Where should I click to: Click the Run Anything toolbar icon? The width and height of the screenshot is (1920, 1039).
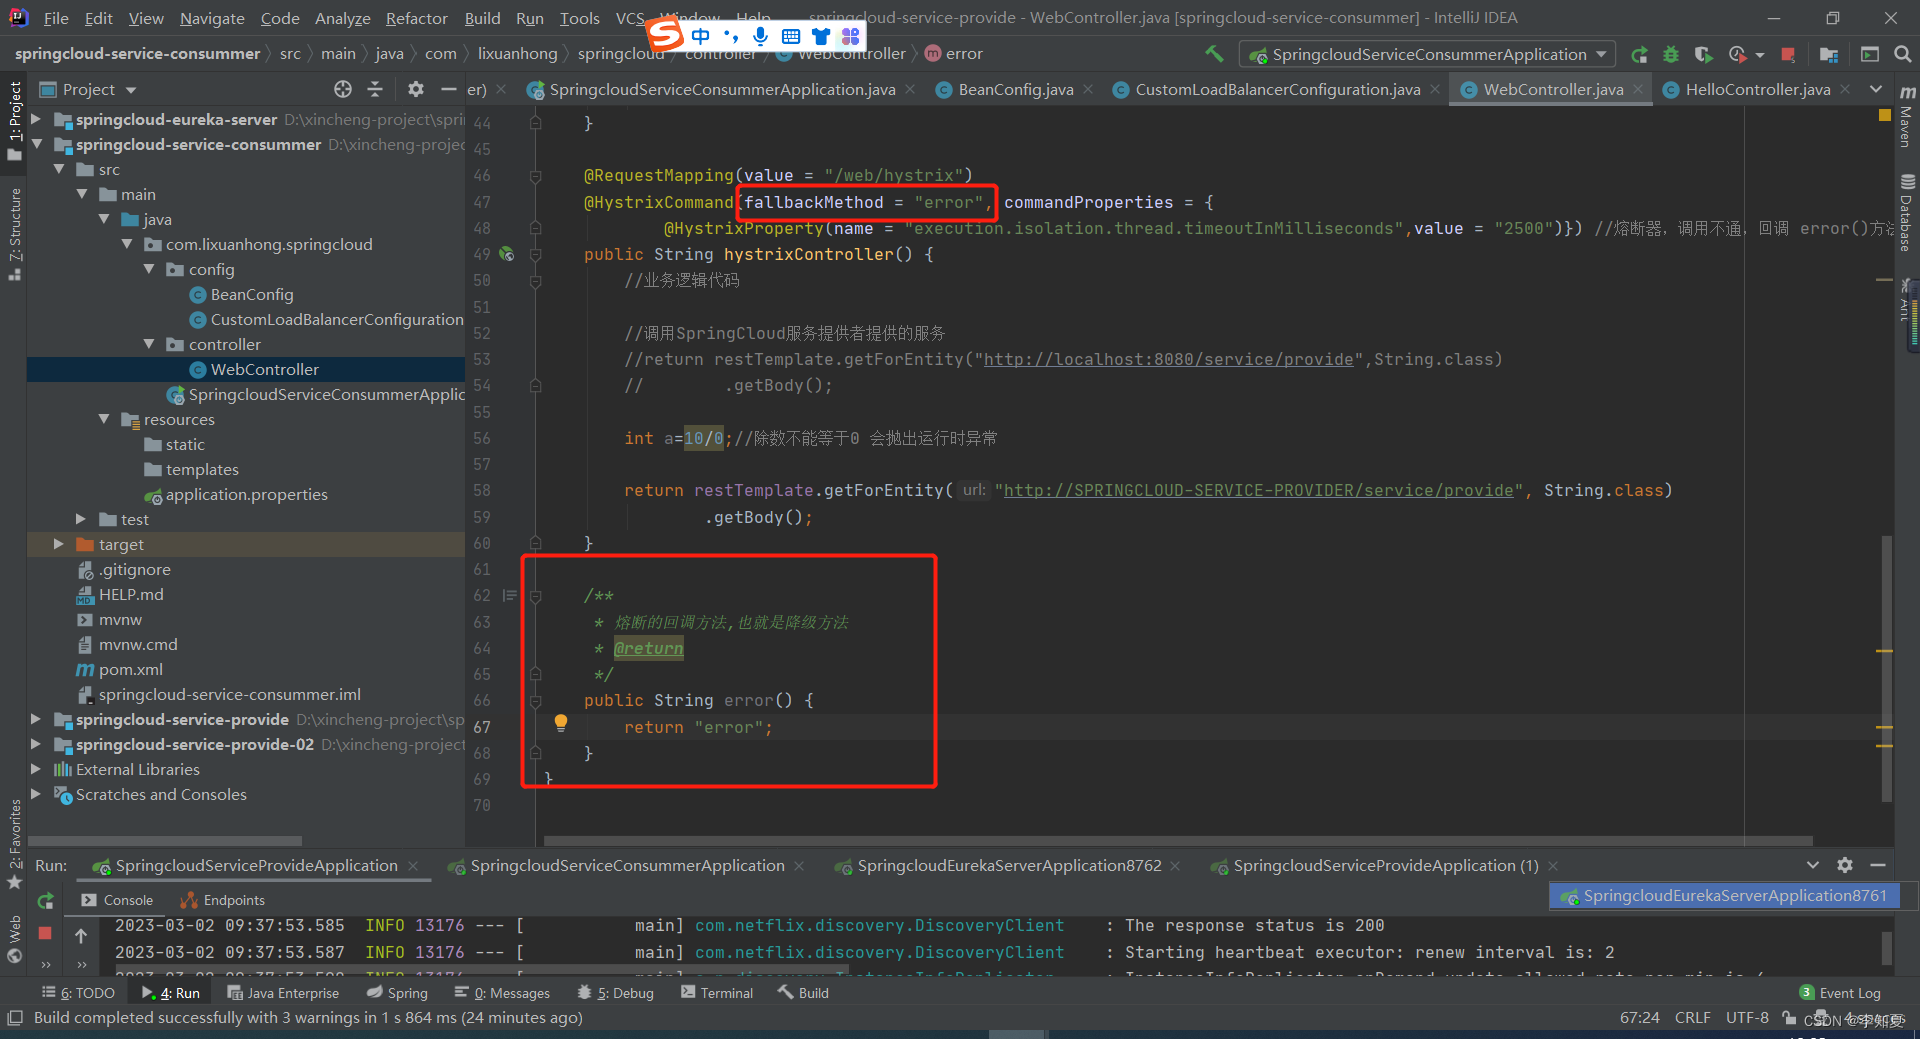[x=1870, y=55]
